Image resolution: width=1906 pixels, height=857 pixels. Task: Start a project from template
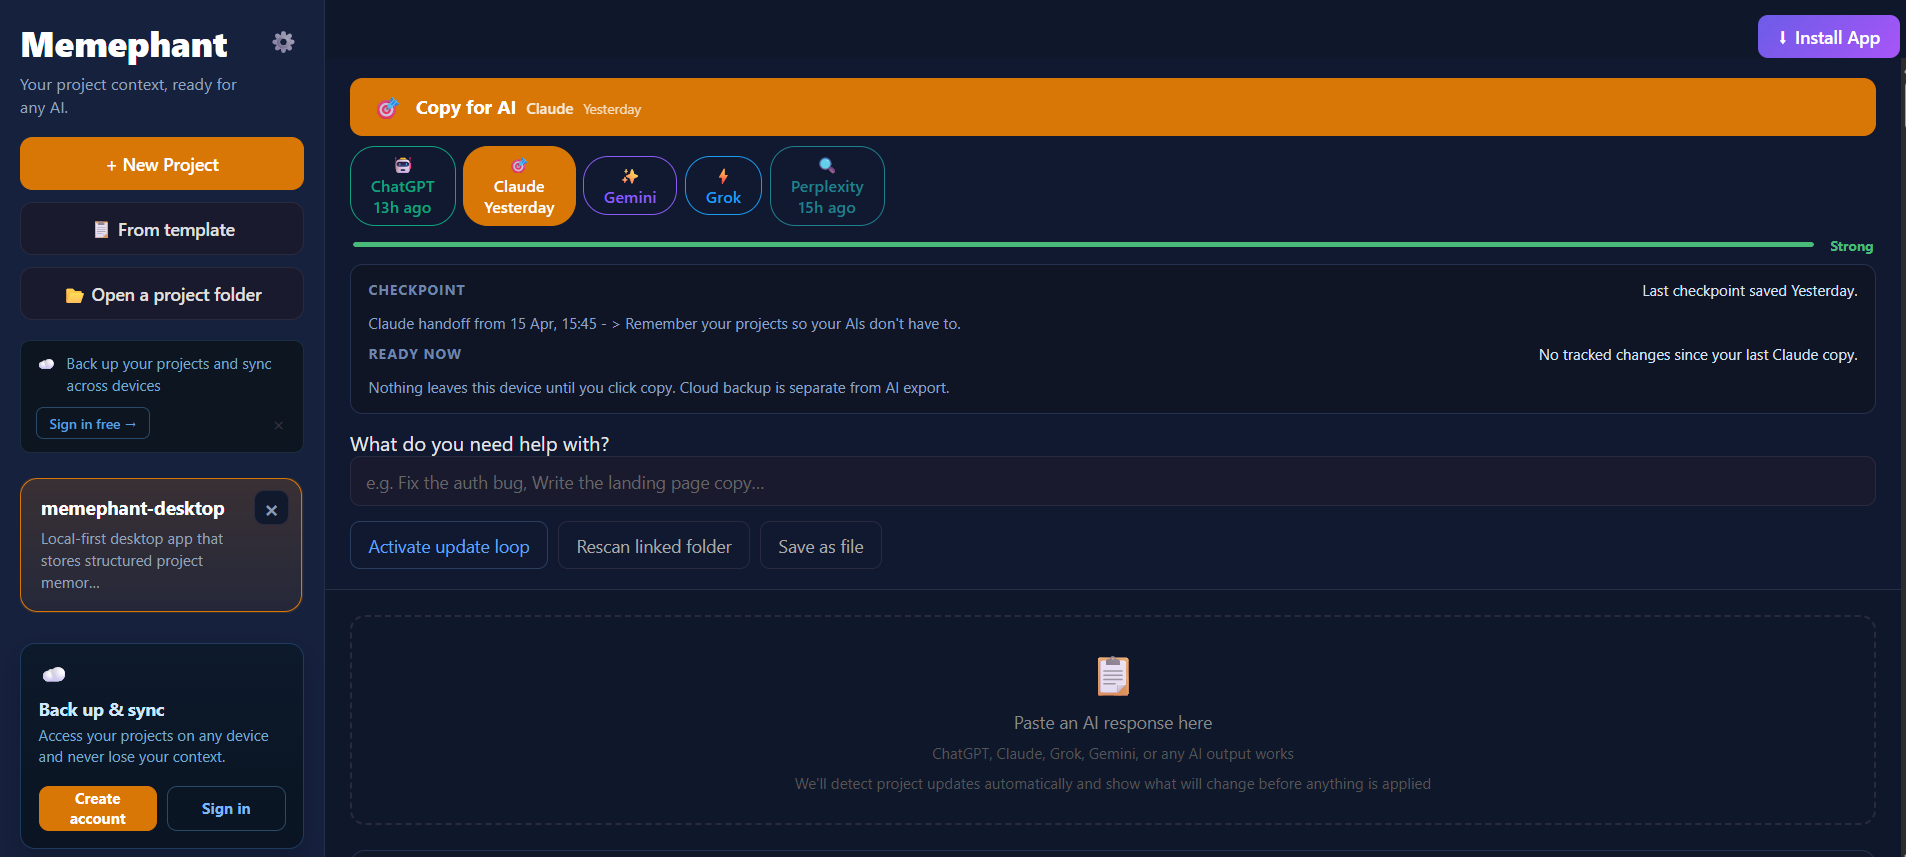pos(162,229)
